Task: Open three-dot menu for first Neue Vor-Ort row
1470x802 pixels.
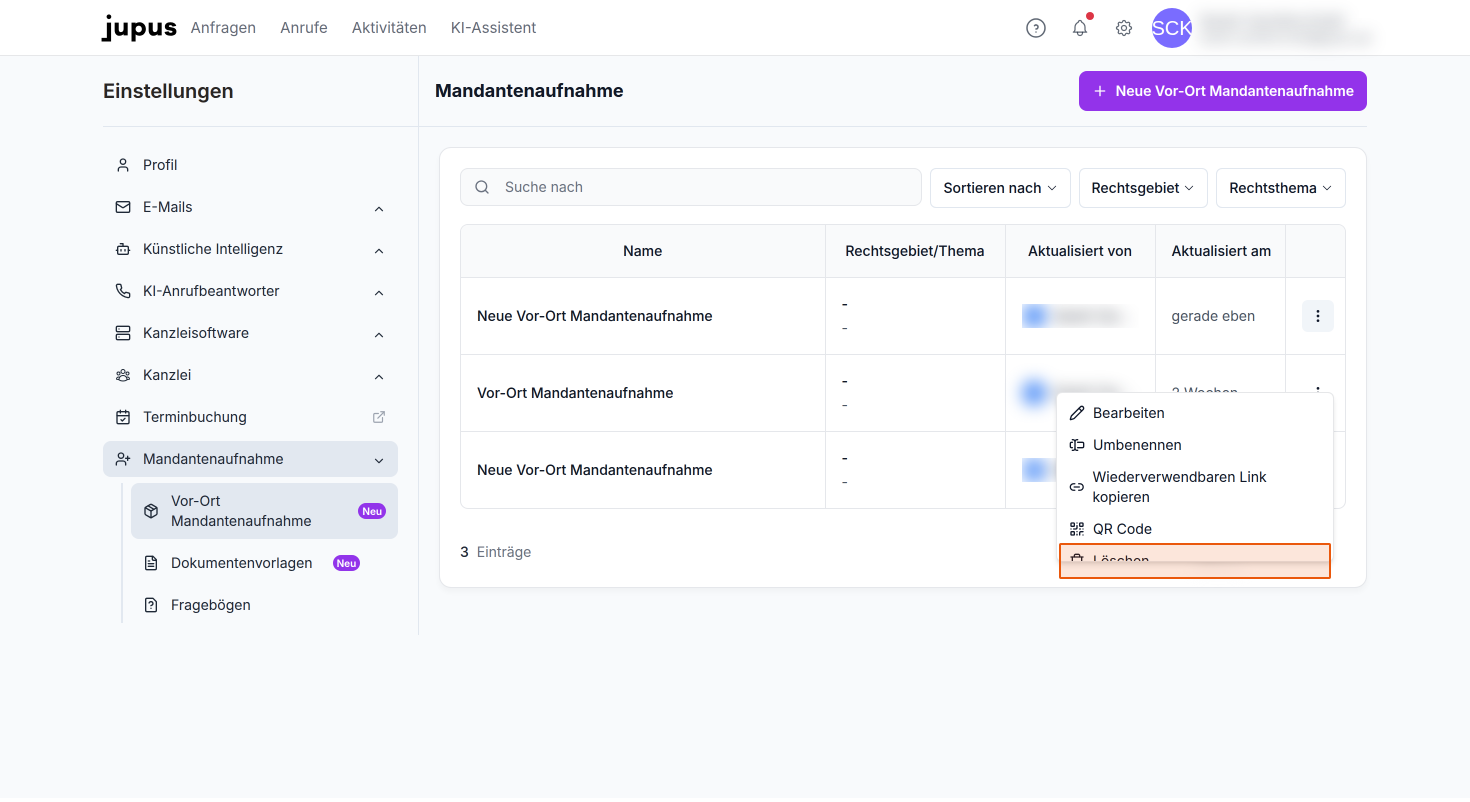Action: [1318, 316]
